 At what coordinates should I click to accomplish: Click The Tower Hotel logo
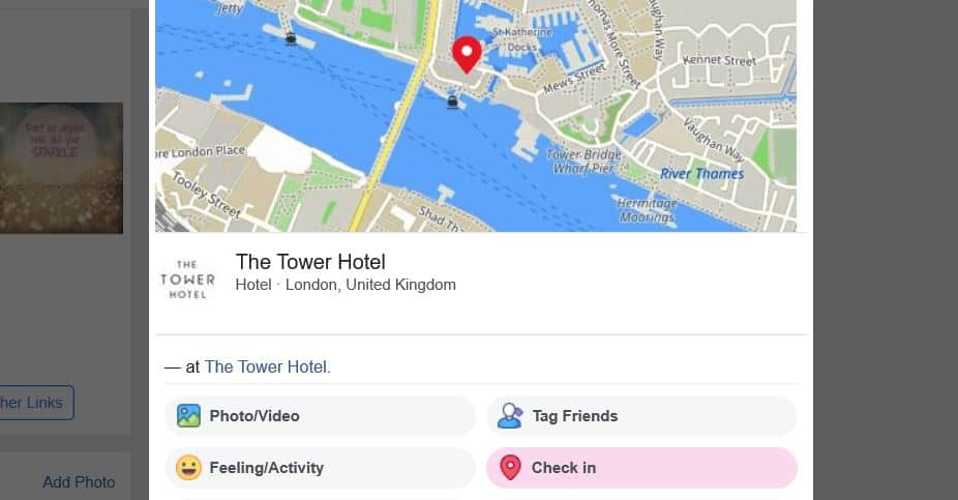tap(188, 279)
